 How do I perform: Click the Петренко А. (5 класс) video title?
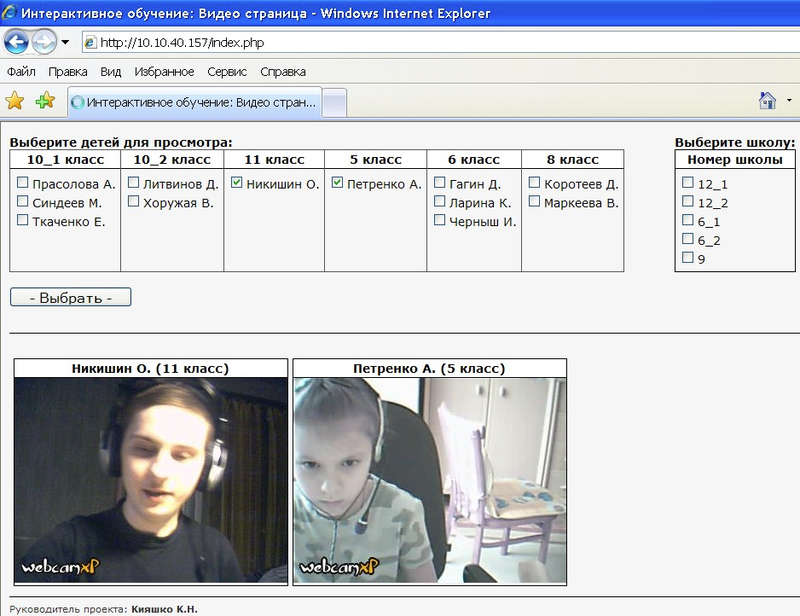click(429, 368)
